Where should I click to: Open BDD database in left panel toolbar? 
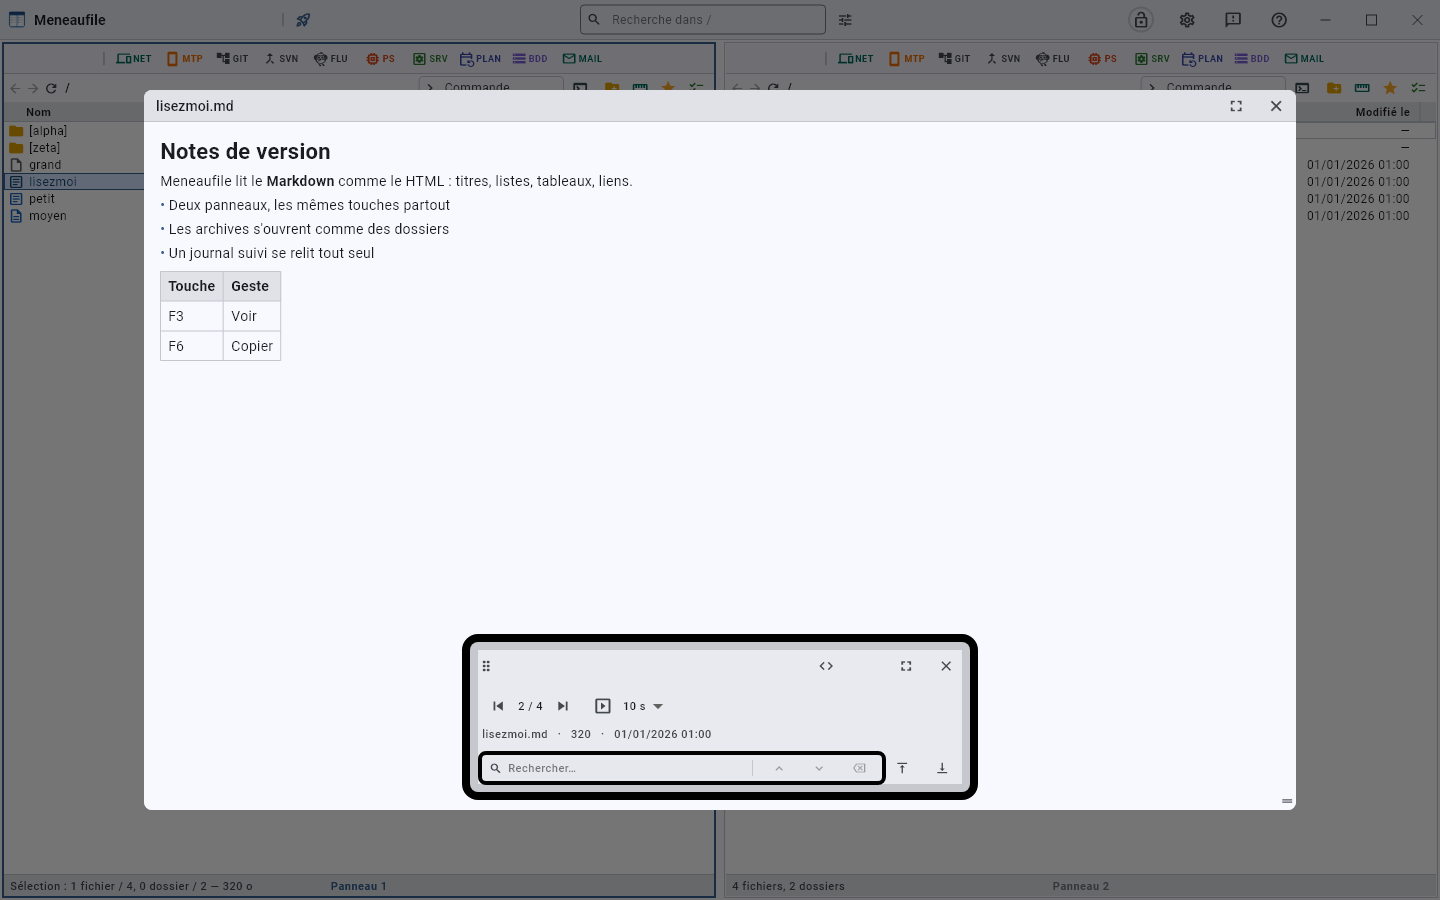point(530,59)
